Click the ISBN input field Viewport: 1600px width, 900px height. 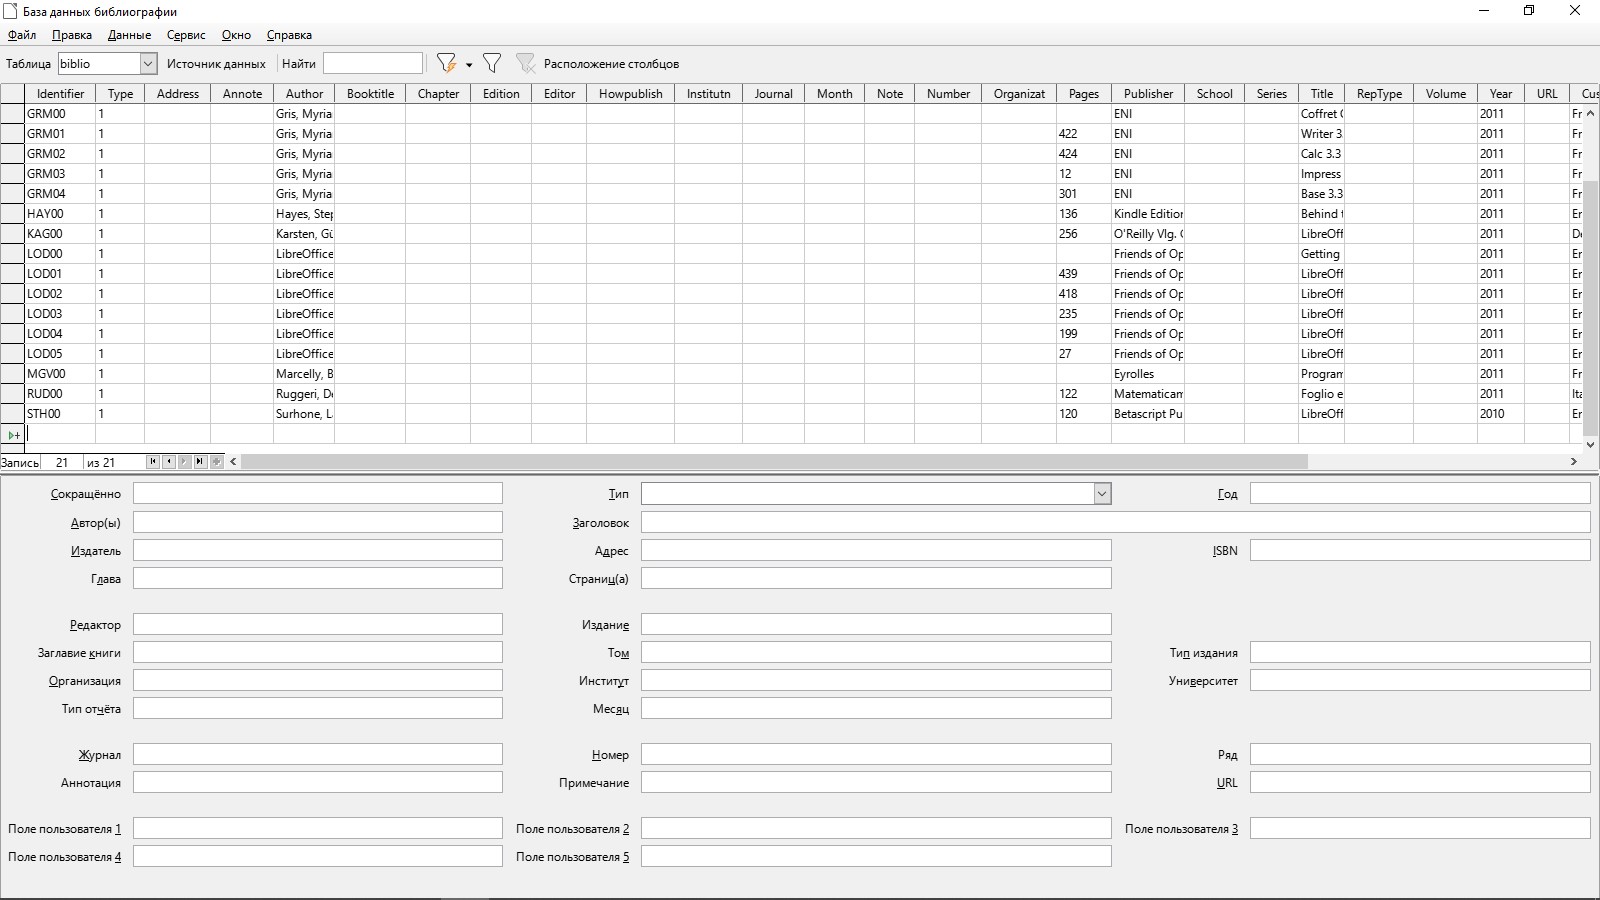pyautogui.click(x=1420, y=550)
